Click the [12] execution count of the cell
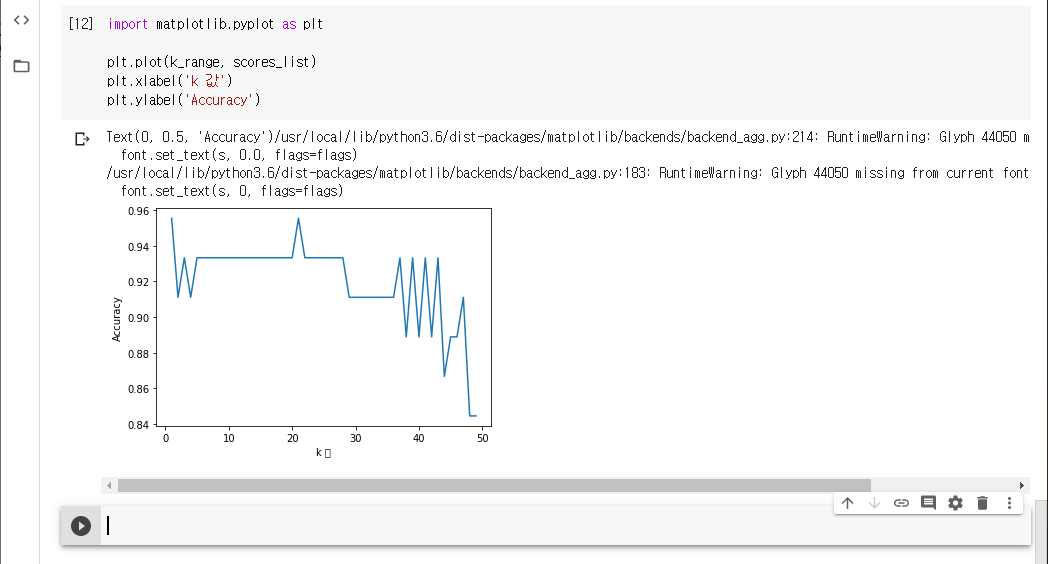The image size is (1048, 564). pyautogui.click(x=81, y=23)
